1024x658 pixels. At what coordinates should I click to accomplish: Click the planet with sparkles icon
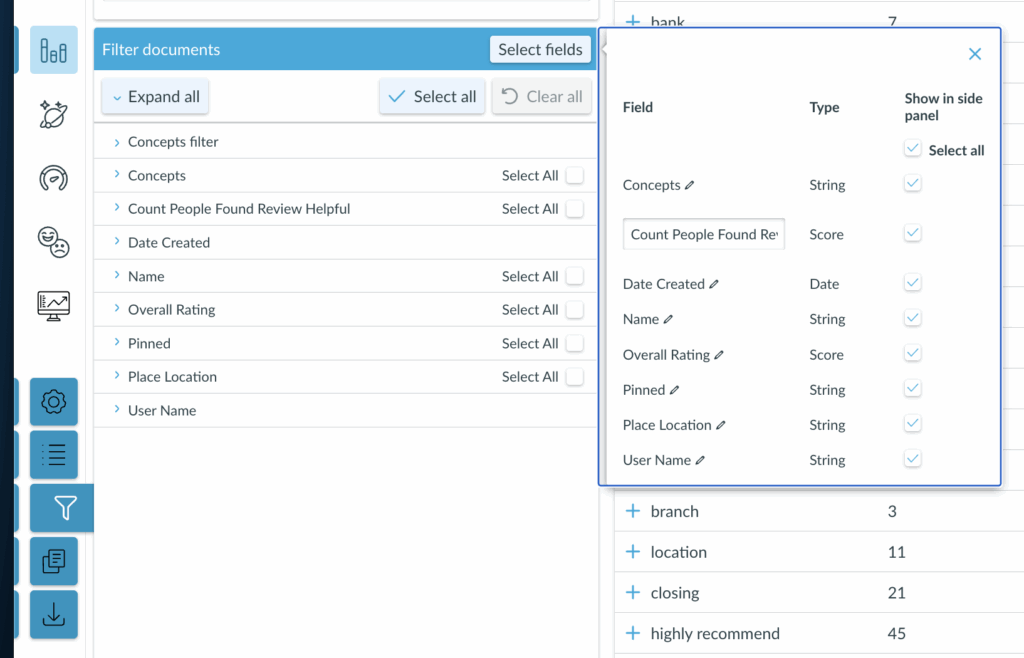[x=53, y=115]
